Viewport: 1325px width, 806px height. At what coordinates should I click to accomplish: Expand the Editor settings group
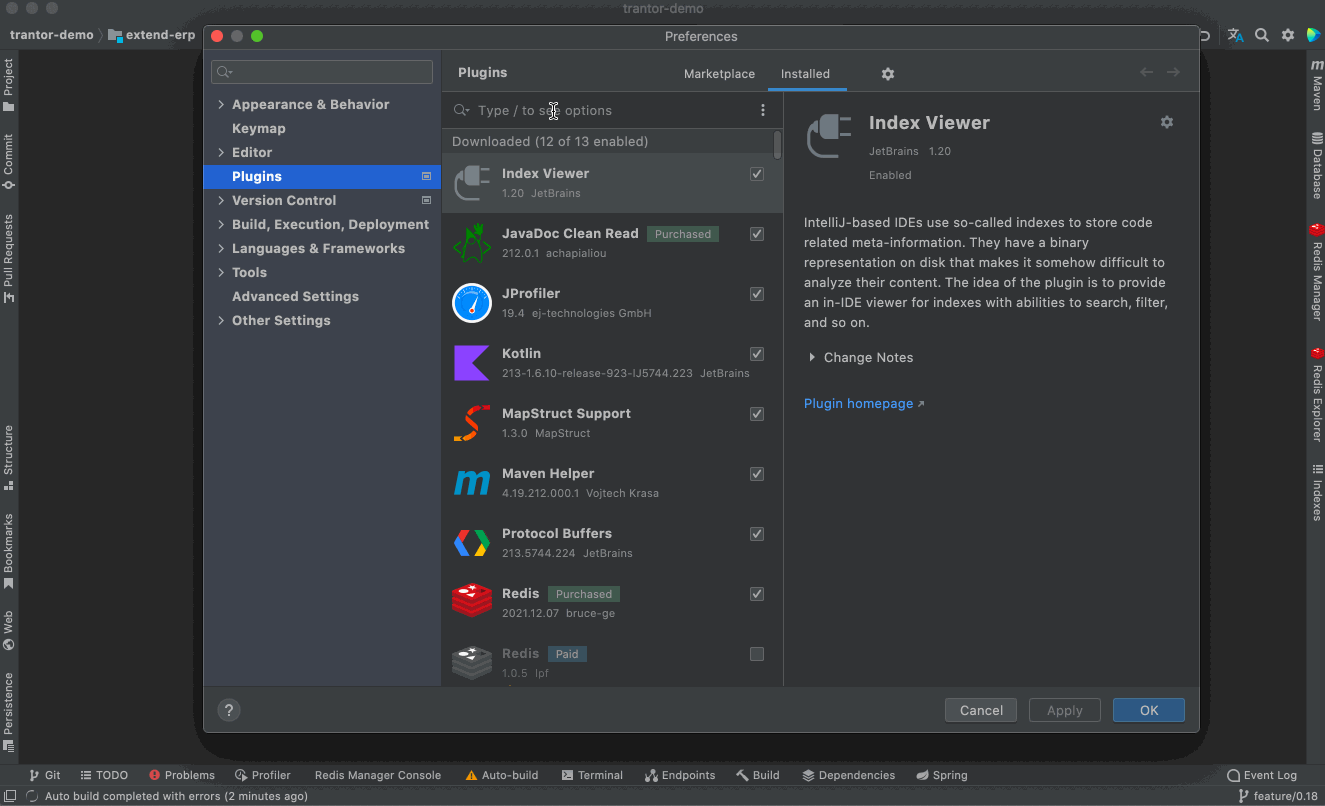[221, 152]
